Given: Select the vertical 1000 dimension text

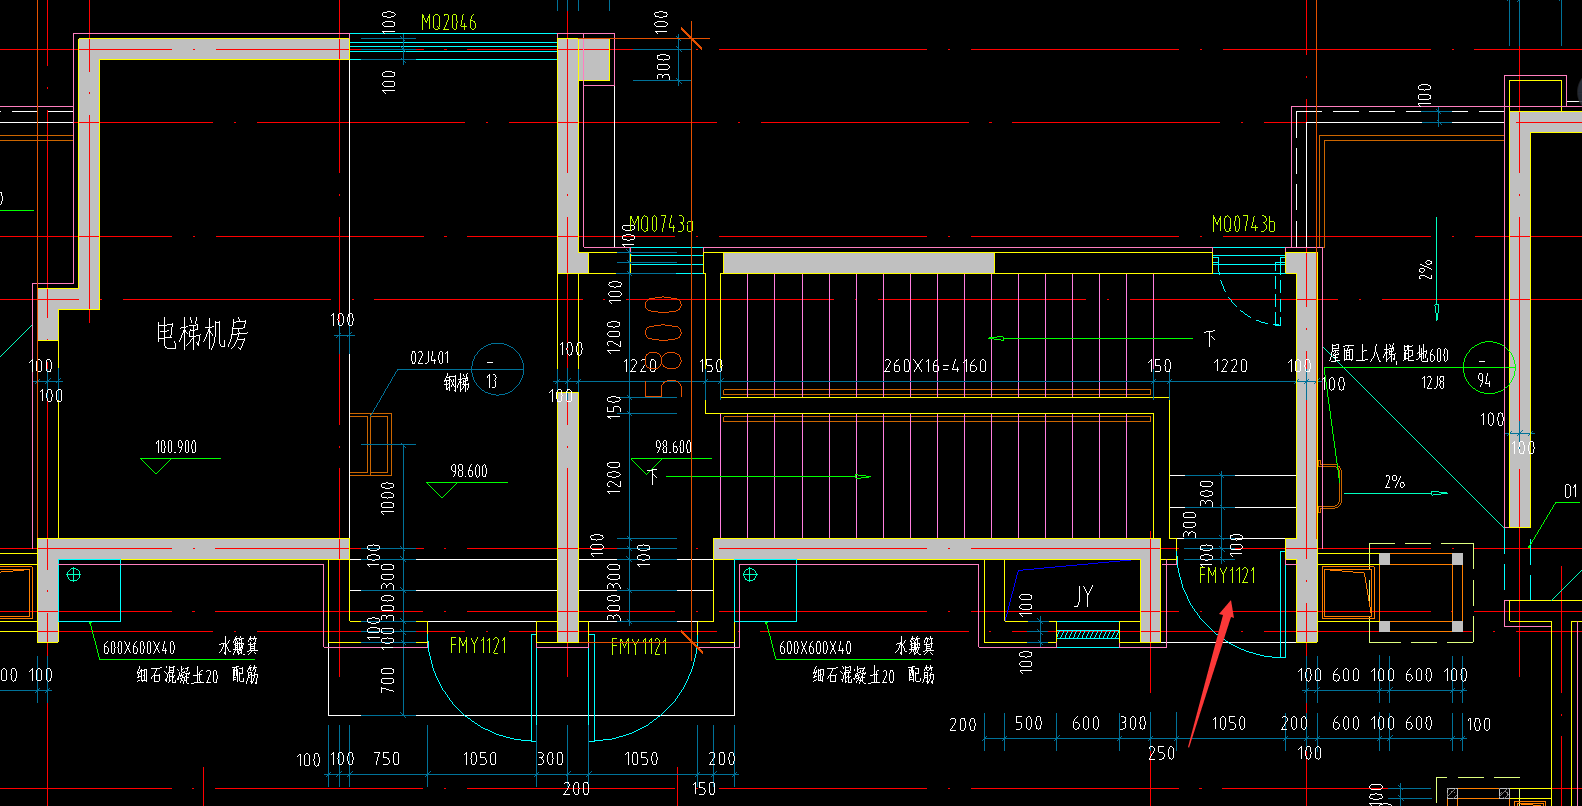Looking at the screenshot, I should click(388, 497).
